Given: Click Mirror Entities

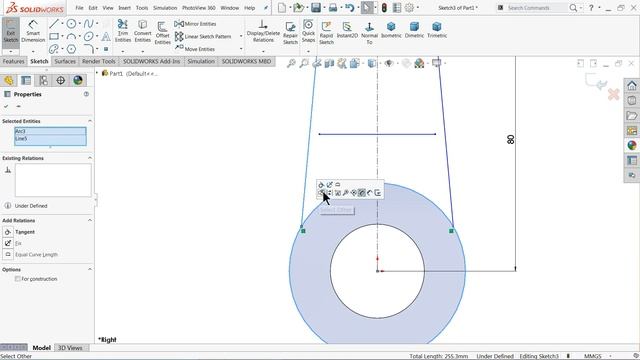Looking at the screenshot, I should 196,24.
